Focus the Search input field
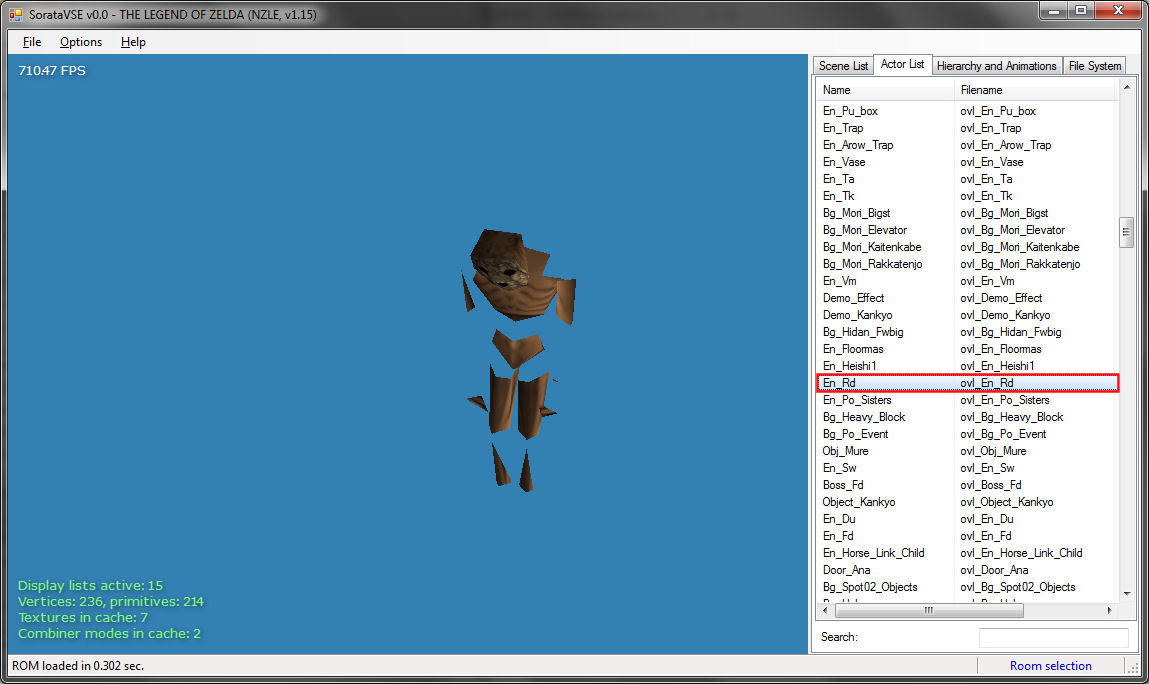The width and height of the screenshot is (1149, 684). click(x=1053, y=637)
